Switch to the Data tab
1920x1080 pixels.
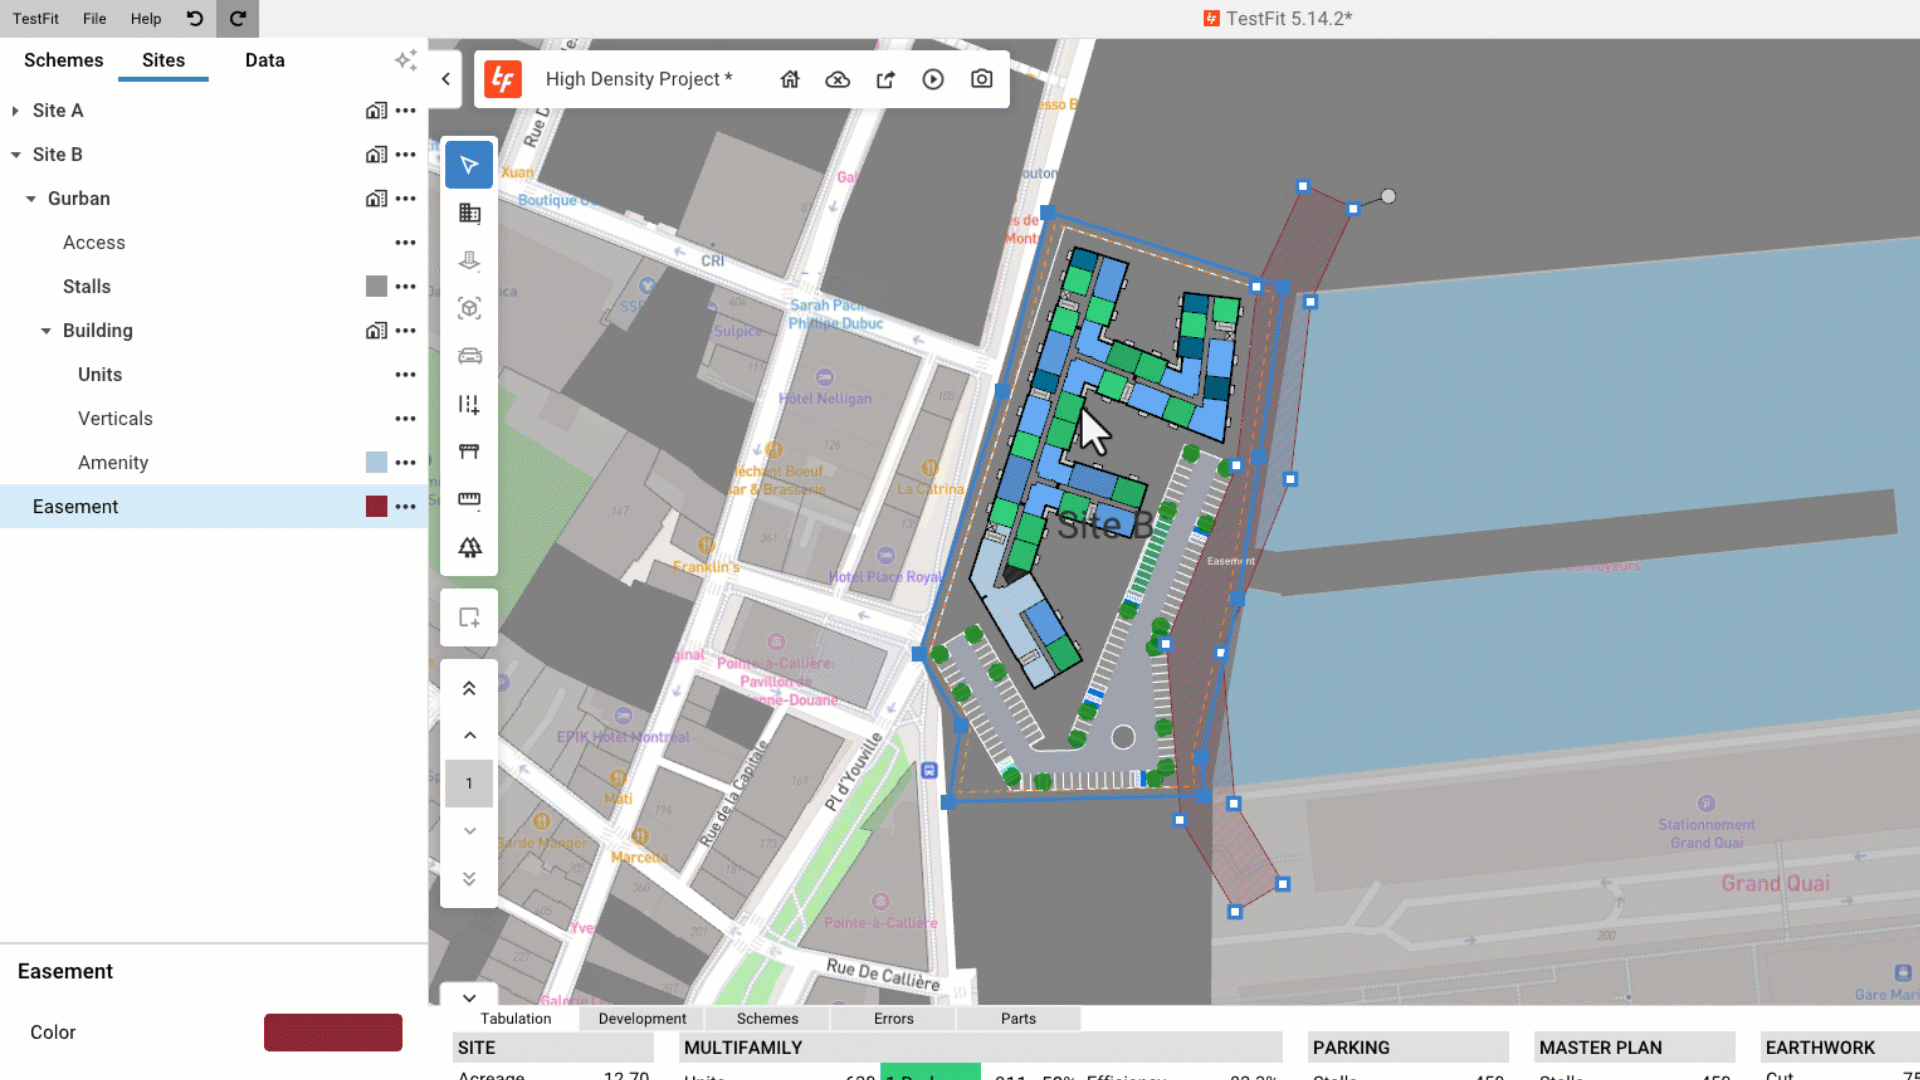(x=264, y=60)
